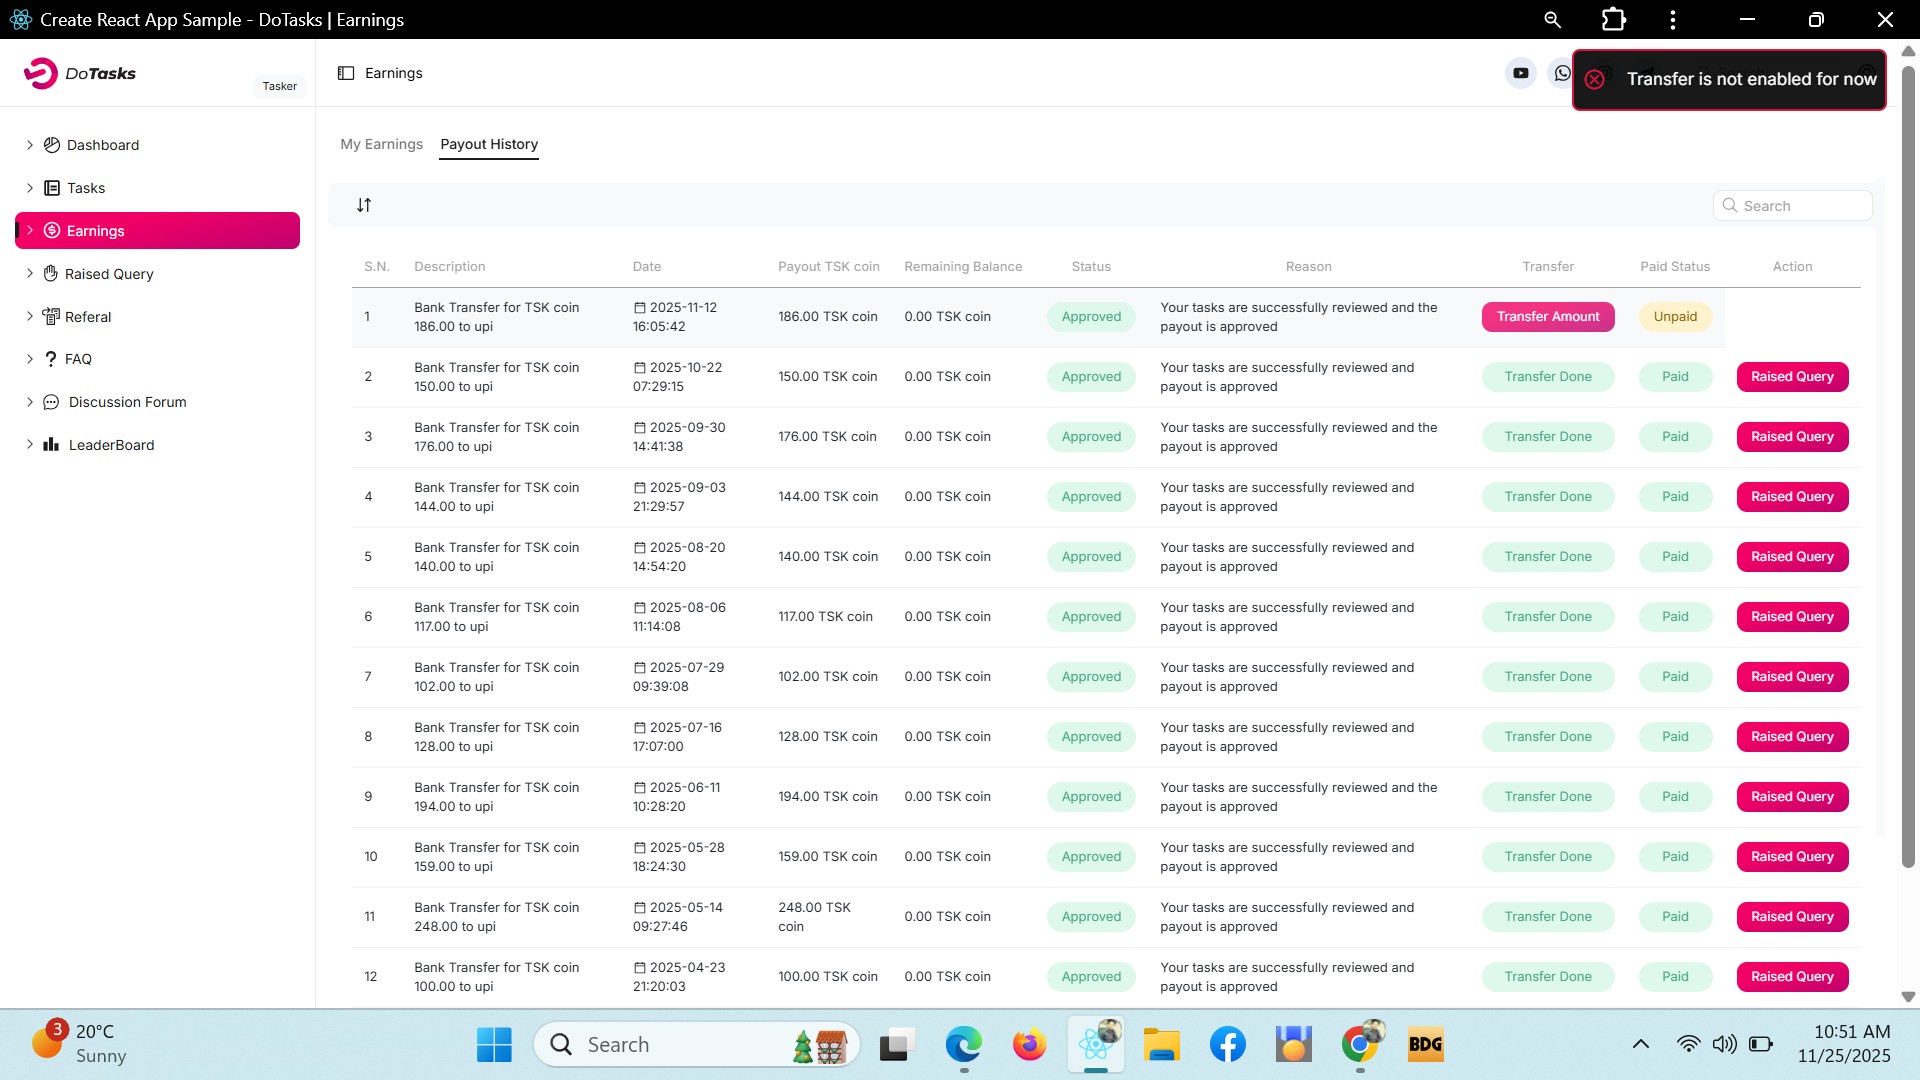Expand the Tasks sidebar item chevron
Viewport: 1920px width, 1080px height.
[x=30, y=188]
